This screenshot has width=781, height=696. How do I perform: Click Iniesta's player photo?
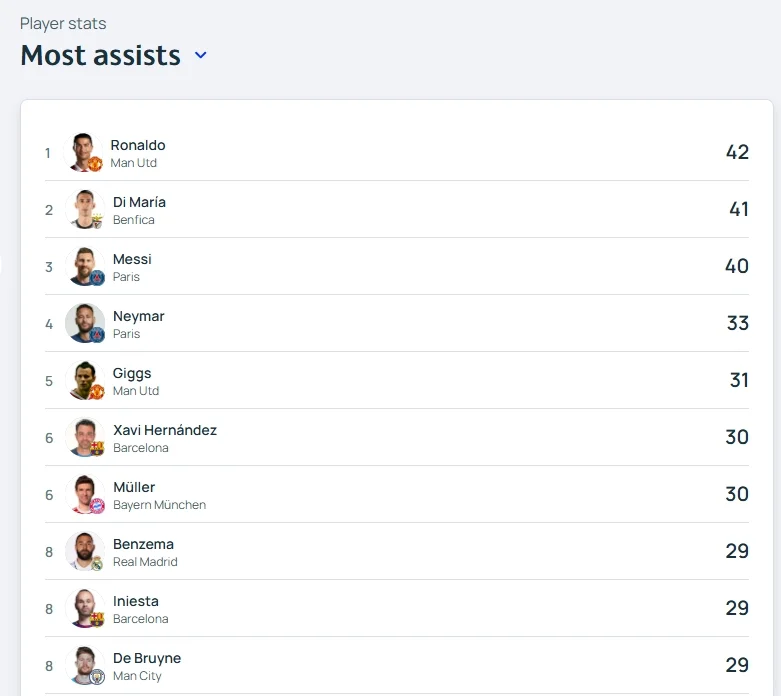click(85, 608)
